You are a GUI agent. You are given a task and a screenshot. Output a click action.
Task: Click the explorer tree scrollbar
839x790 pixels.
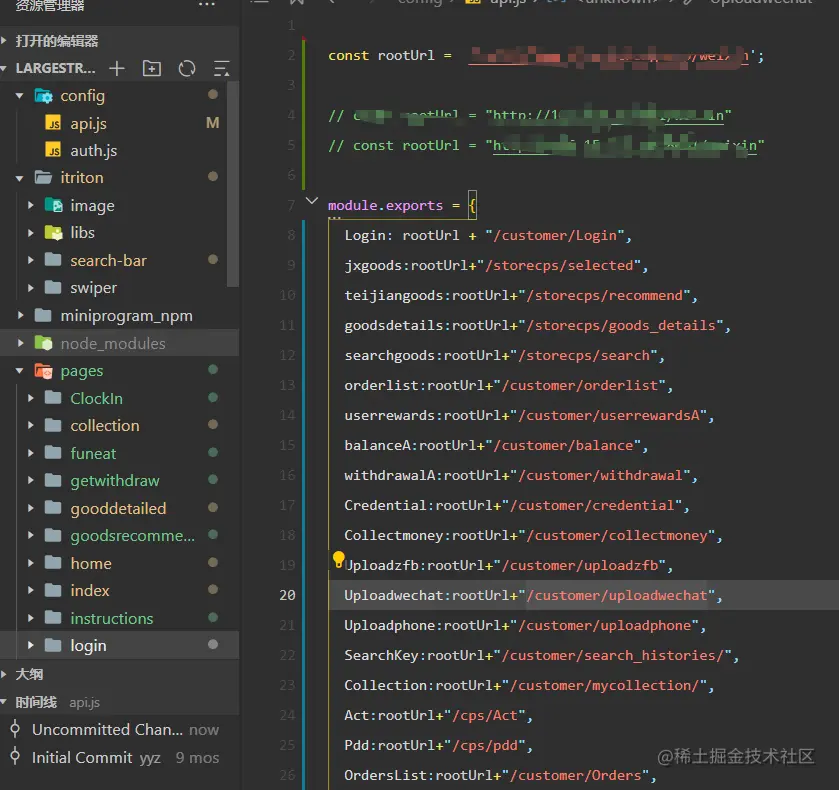click(x=233, y=185)
